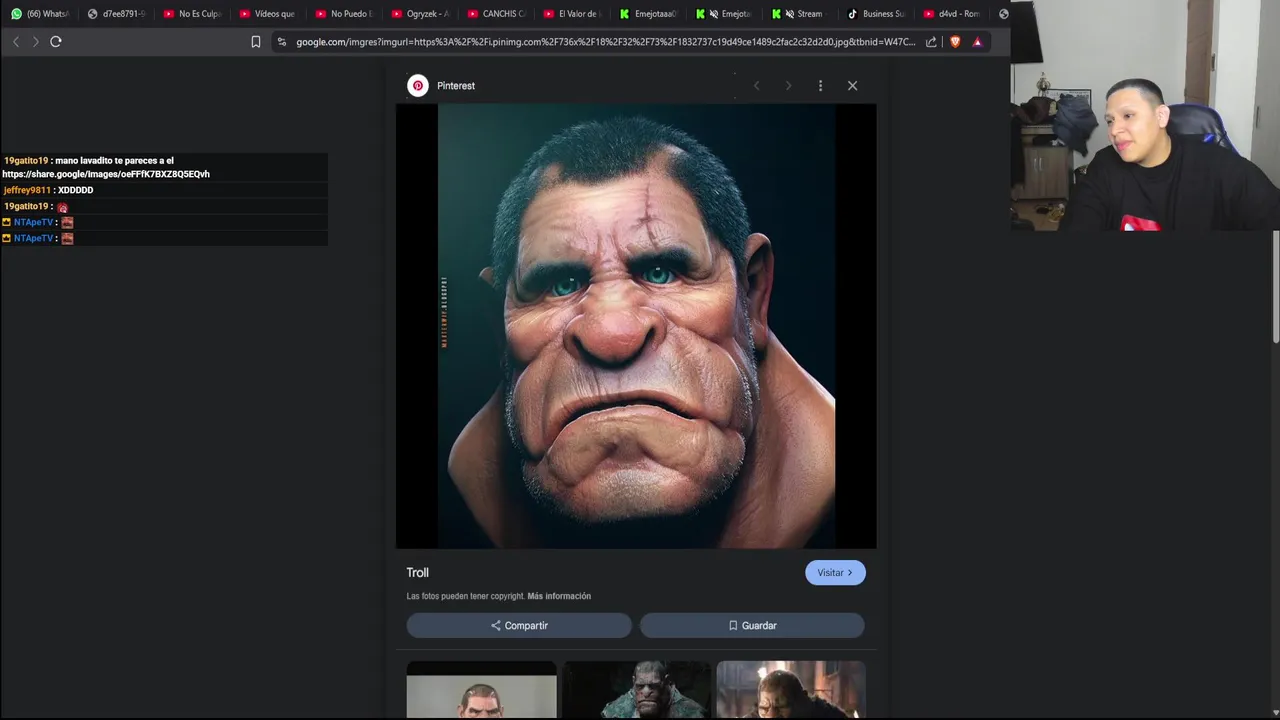Switch to the Business Suite TikTok tab
Screen dimensions: 1280x720
876,14
